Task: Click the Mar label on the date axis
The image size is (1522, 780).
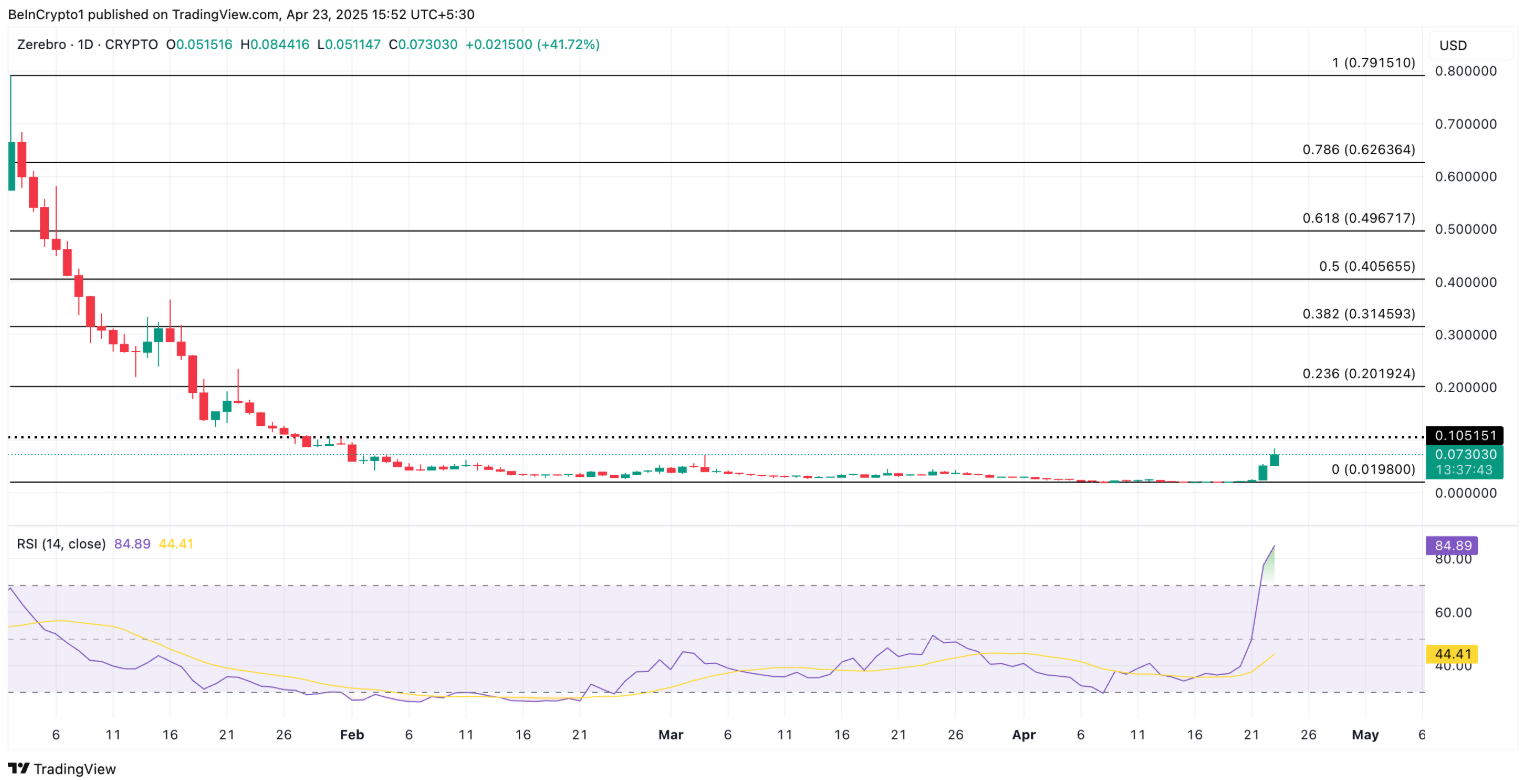Action: coord(670,734)
